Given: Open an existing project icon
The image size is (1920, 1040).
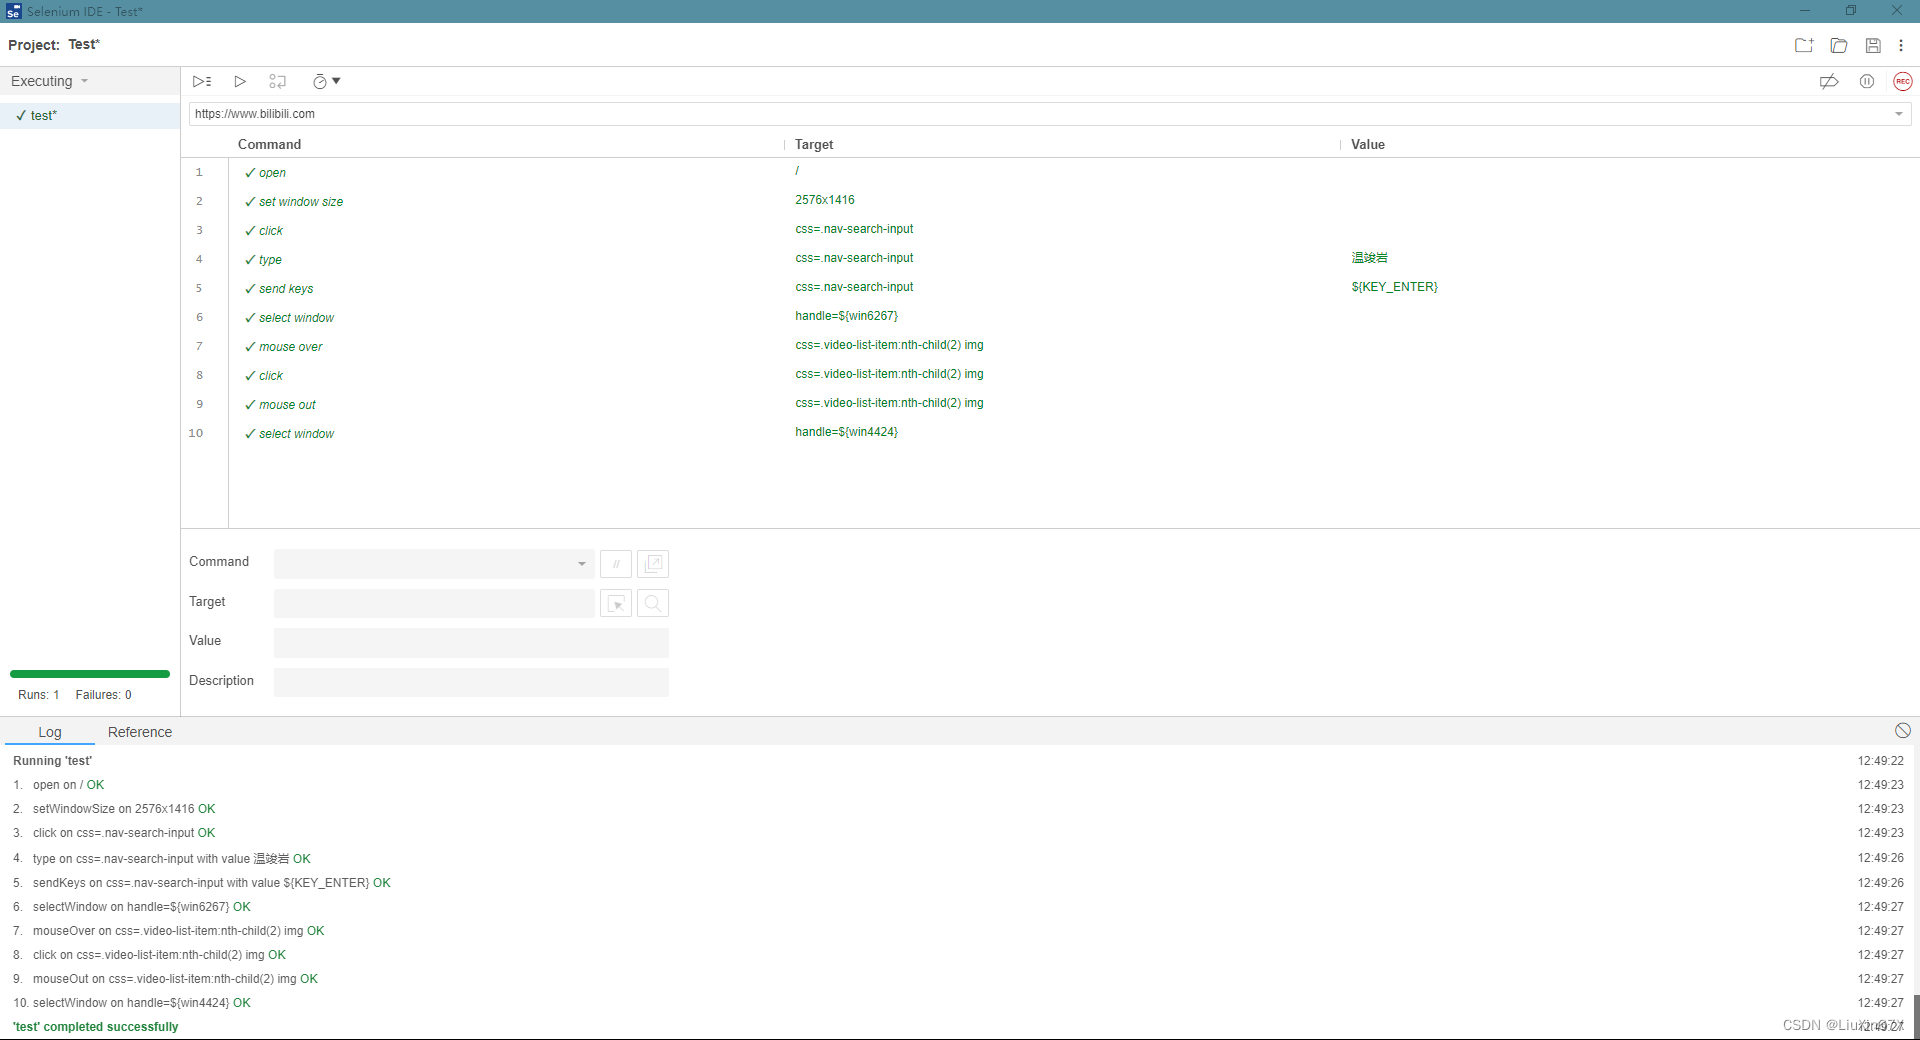Looking at the screenshot, I should [x=1839, y=45].
